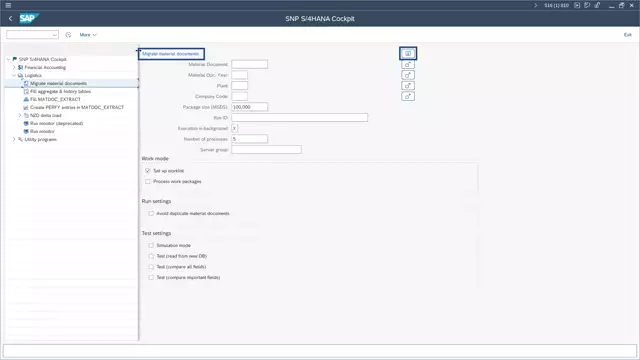Click the Server group input field
The width and height of the screenshot is (640, 360).
[267, 150]
